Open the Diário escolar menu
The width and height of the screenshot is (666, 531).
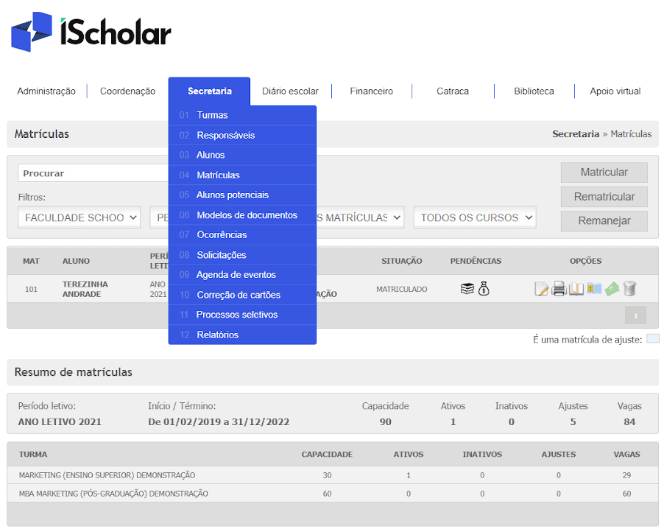click(x=290, y=91)
